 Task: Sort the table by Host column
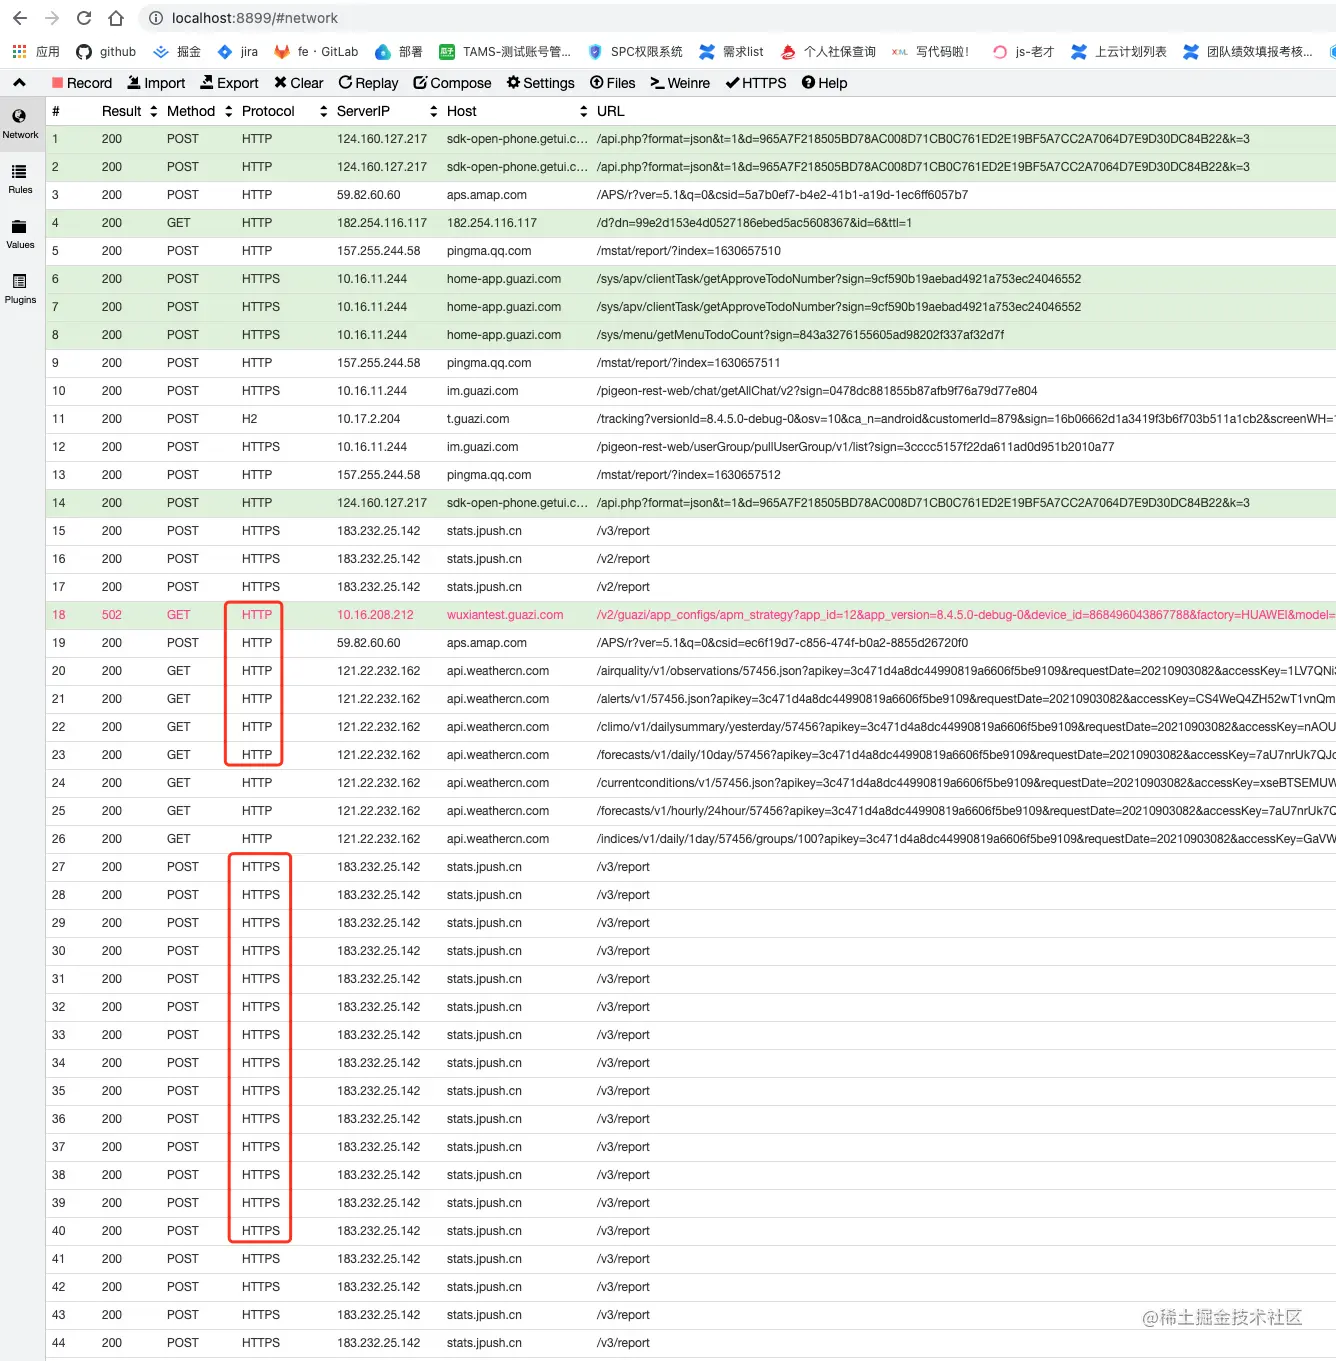point(517,111)
